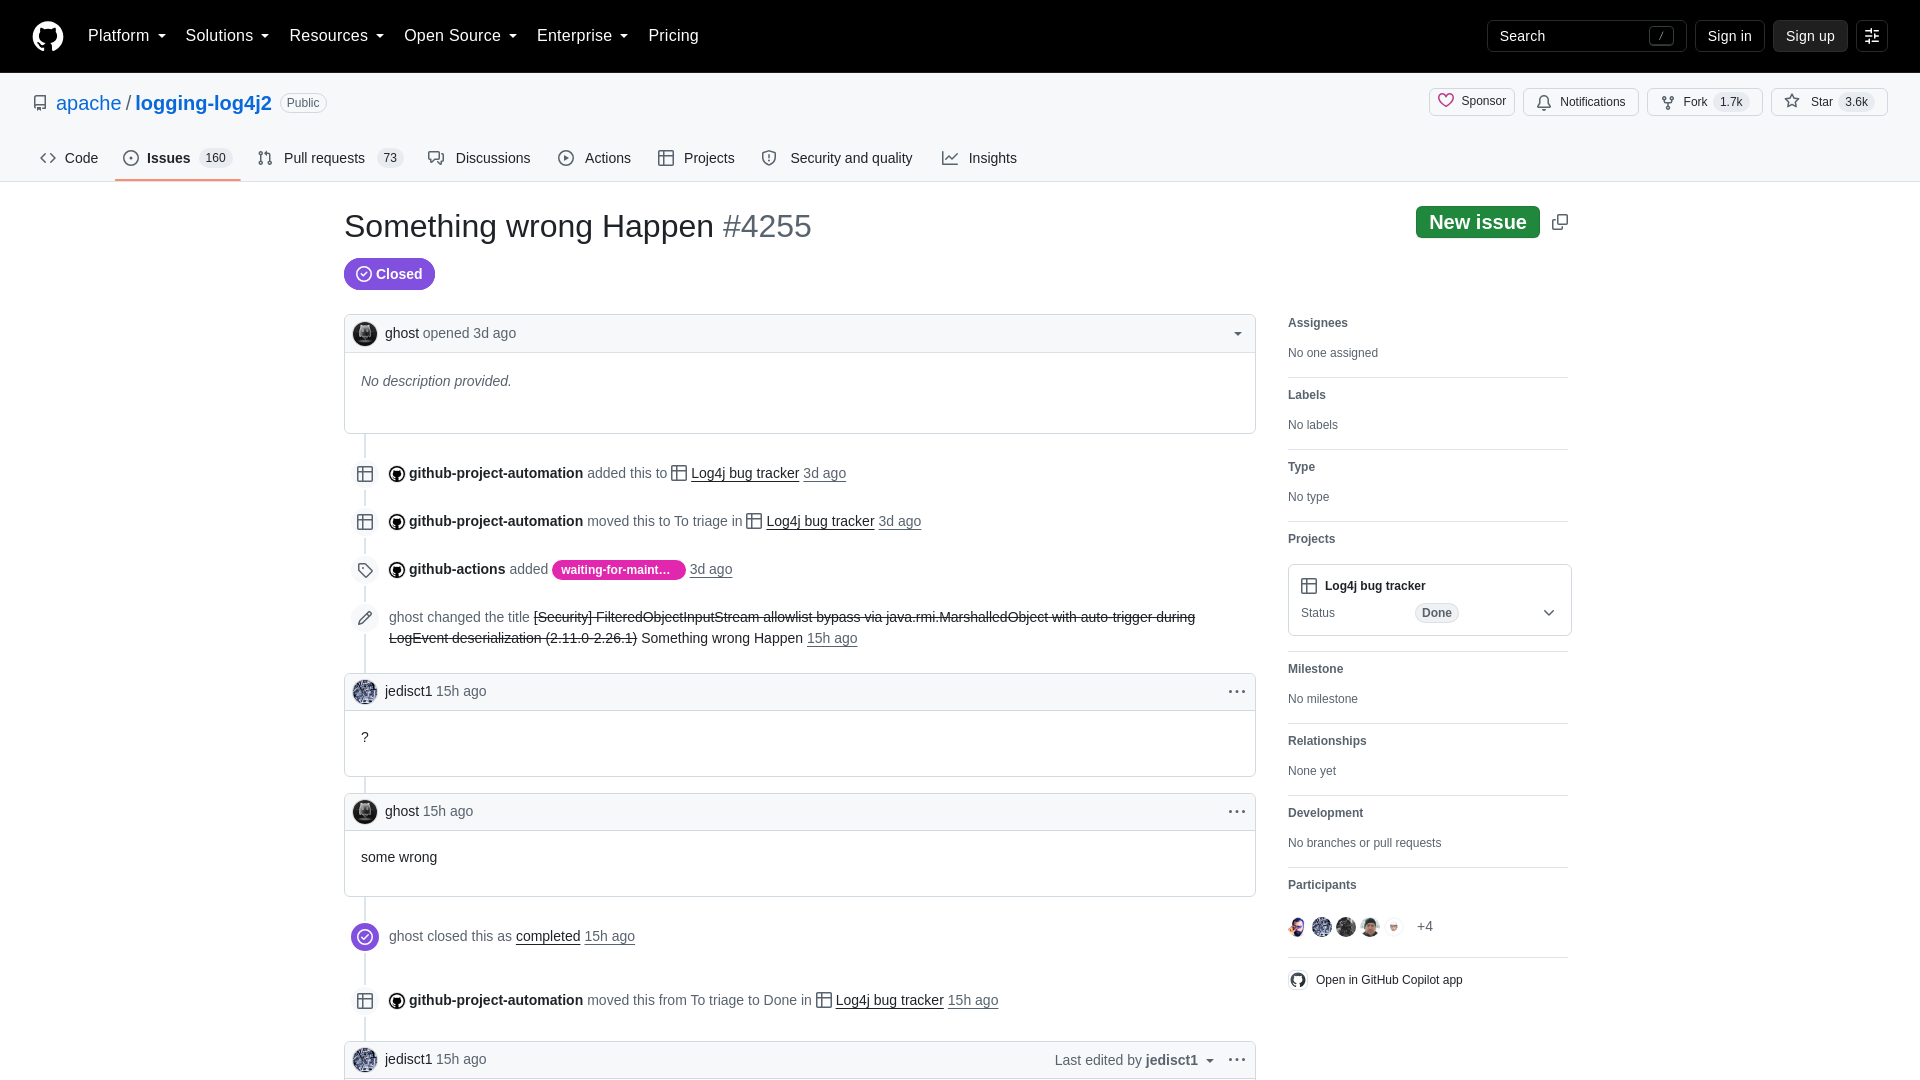Go to the Discussions tab
The image size is (1920, 1080).
(479, 158)
